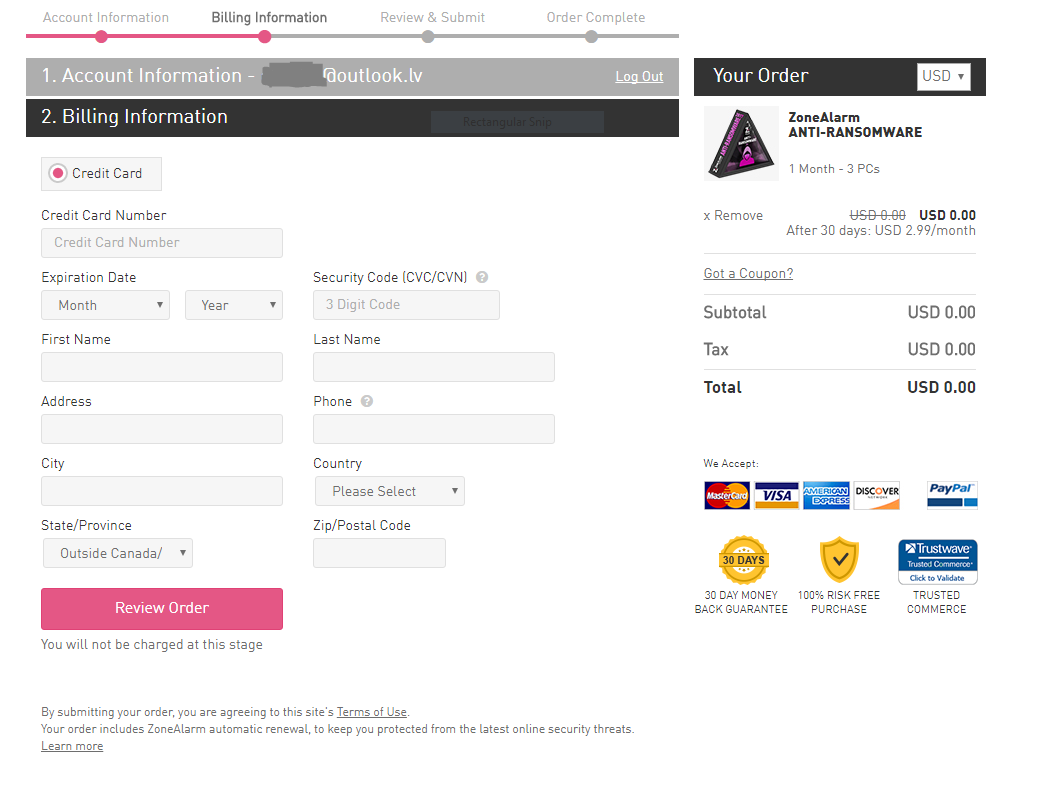Click the Address input field
The width and height of the screenshot is (1048, 793).
[x=162, y=429]
